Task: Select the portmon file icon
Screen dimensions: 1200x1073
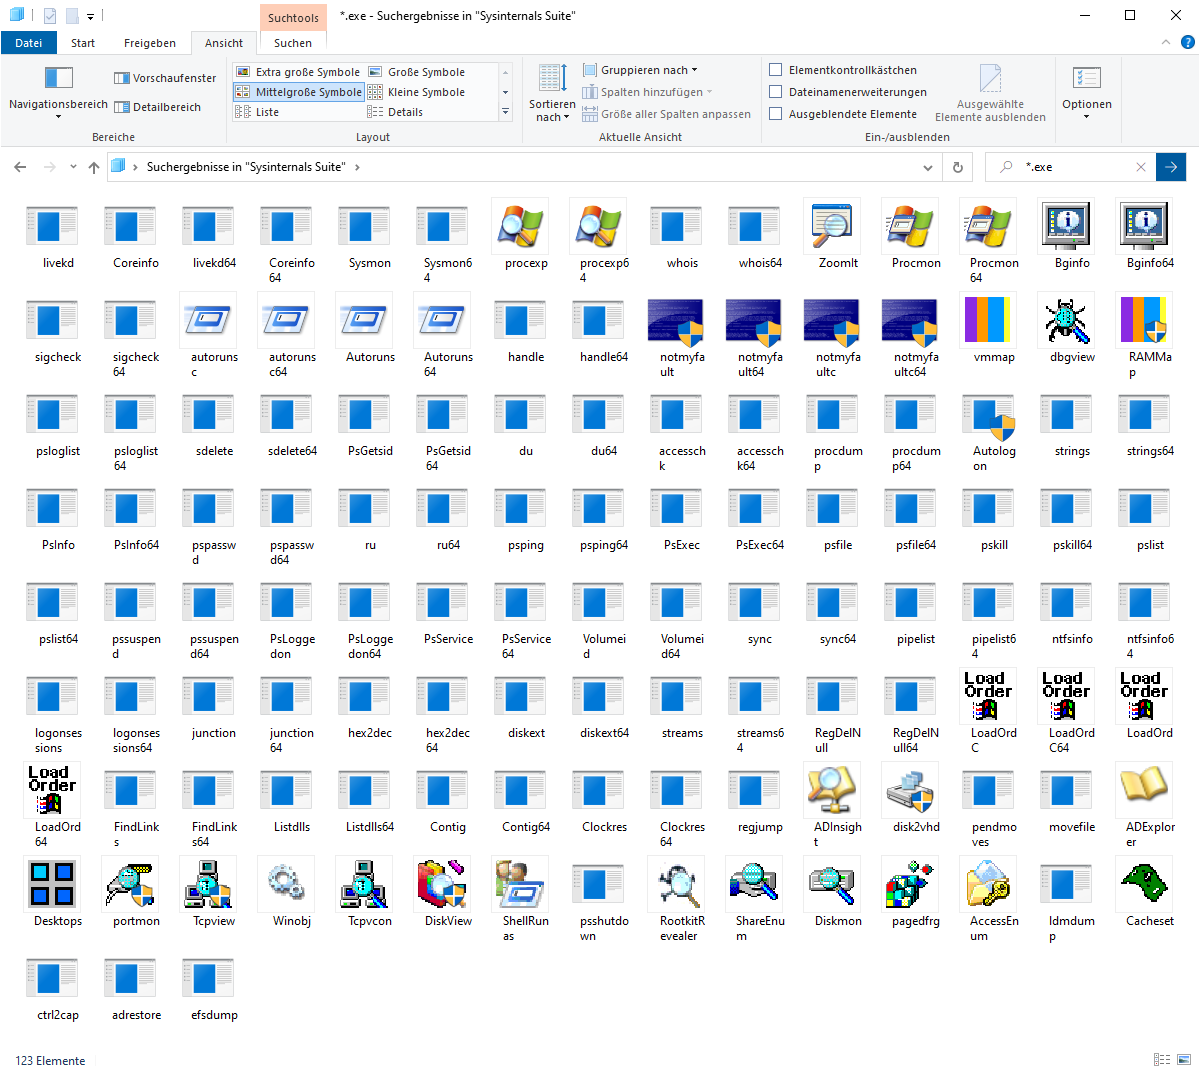Action: [130, 884]
